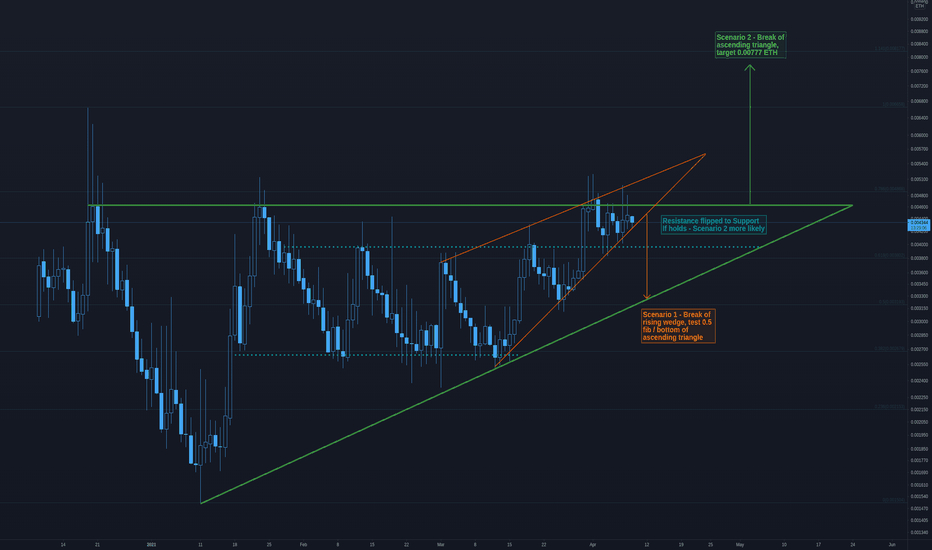Click the 10 date label on time axis

784,545
